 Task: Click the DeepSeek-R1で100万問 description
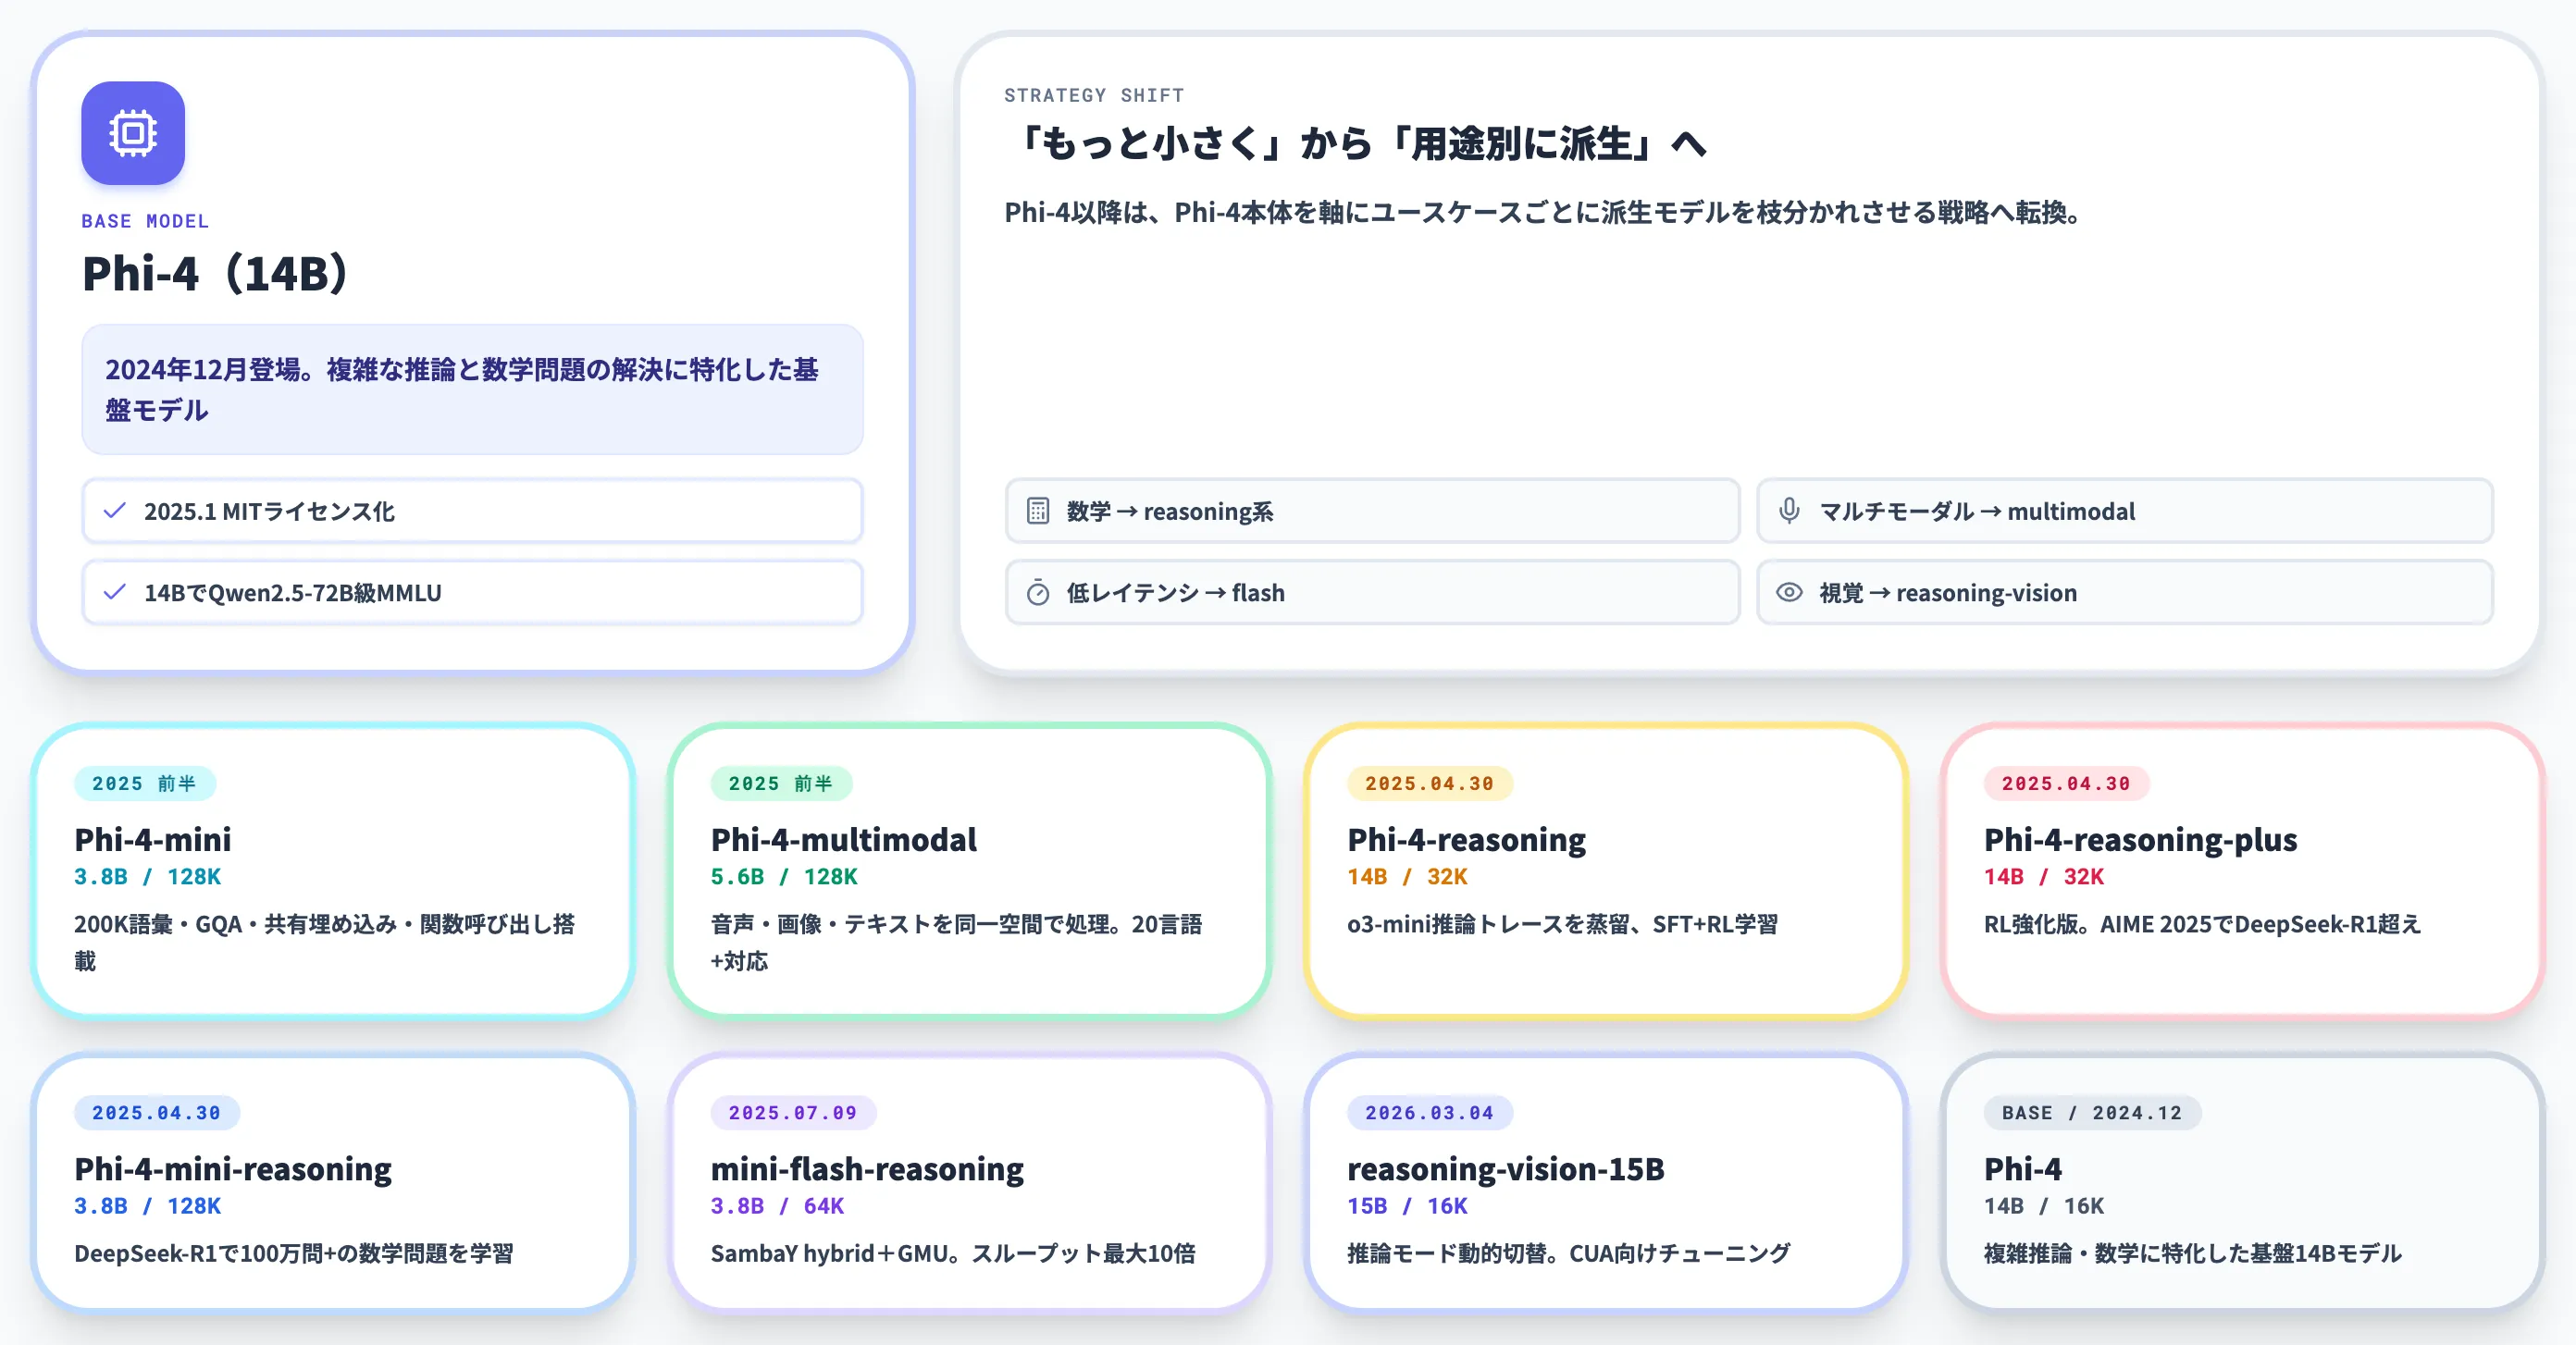pyautogui.click(x=294, y=1253)
